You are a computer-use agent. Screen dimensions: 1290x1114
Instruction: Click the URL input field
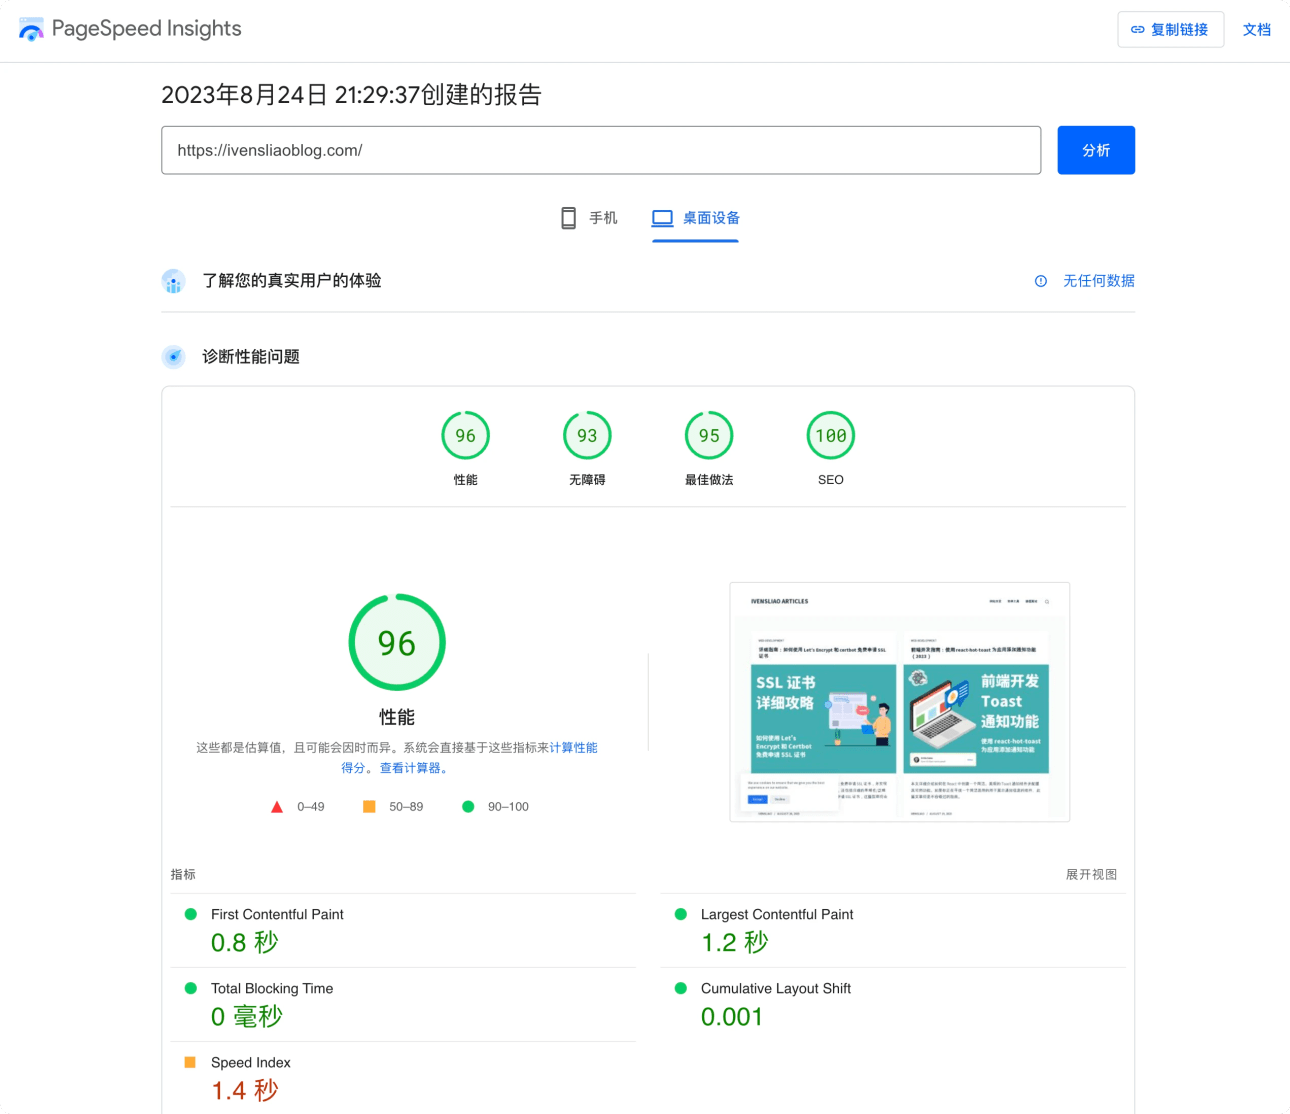[600, 150]
